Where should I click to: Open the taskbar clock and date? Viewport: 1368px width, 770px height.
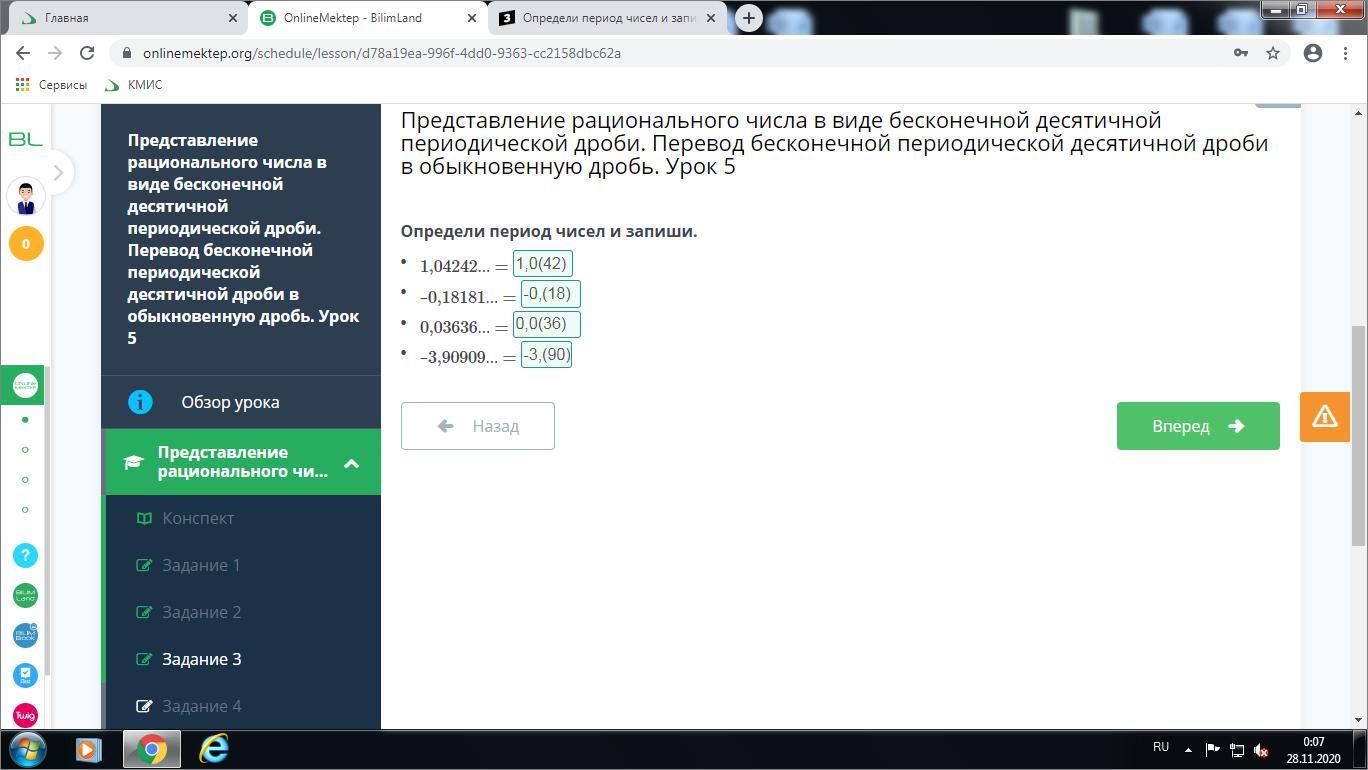tap(1314, 750)
